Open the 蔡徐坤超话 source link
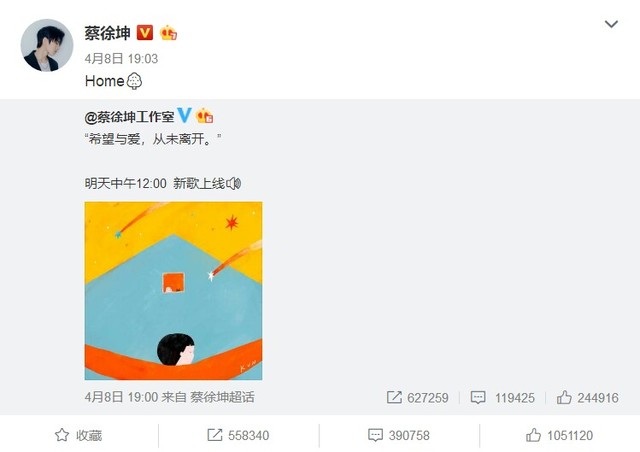Screen dimensions: 640x452 222,397
